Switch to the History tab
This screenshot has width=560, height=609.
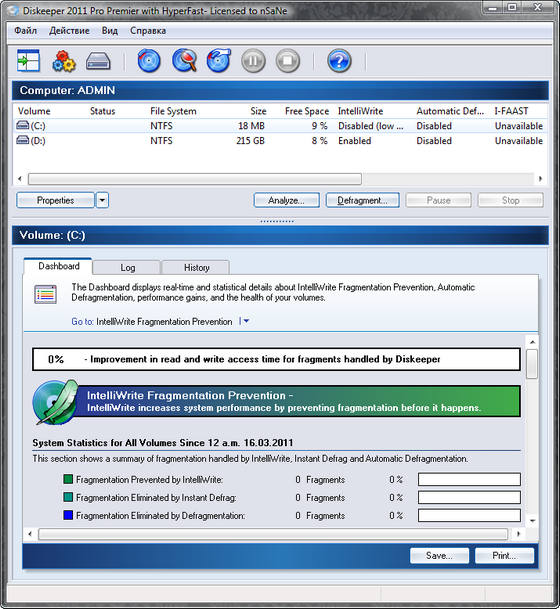(197, 268)
